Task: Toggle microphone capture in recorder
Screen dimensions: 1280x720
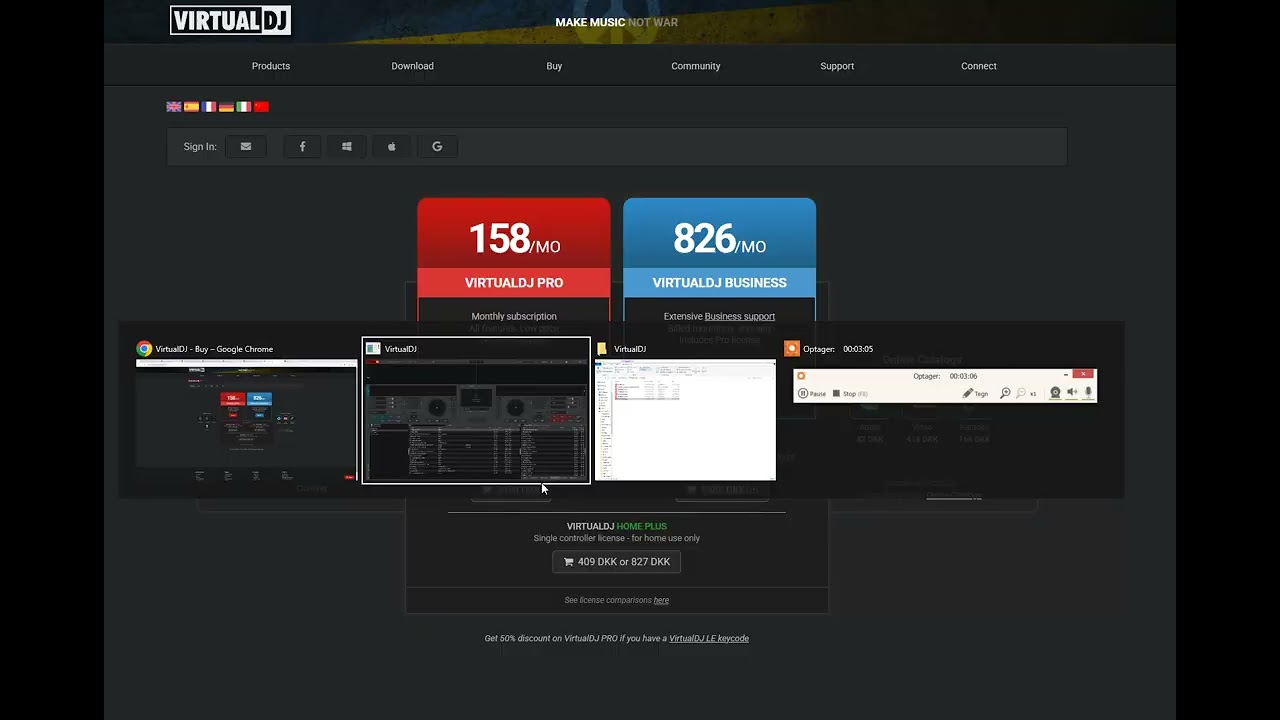Action: point(1088,393)
